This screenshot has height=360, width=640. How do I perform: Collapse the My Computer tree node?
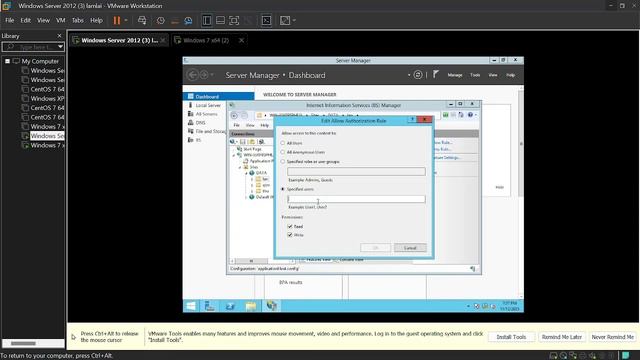(7, 61)
